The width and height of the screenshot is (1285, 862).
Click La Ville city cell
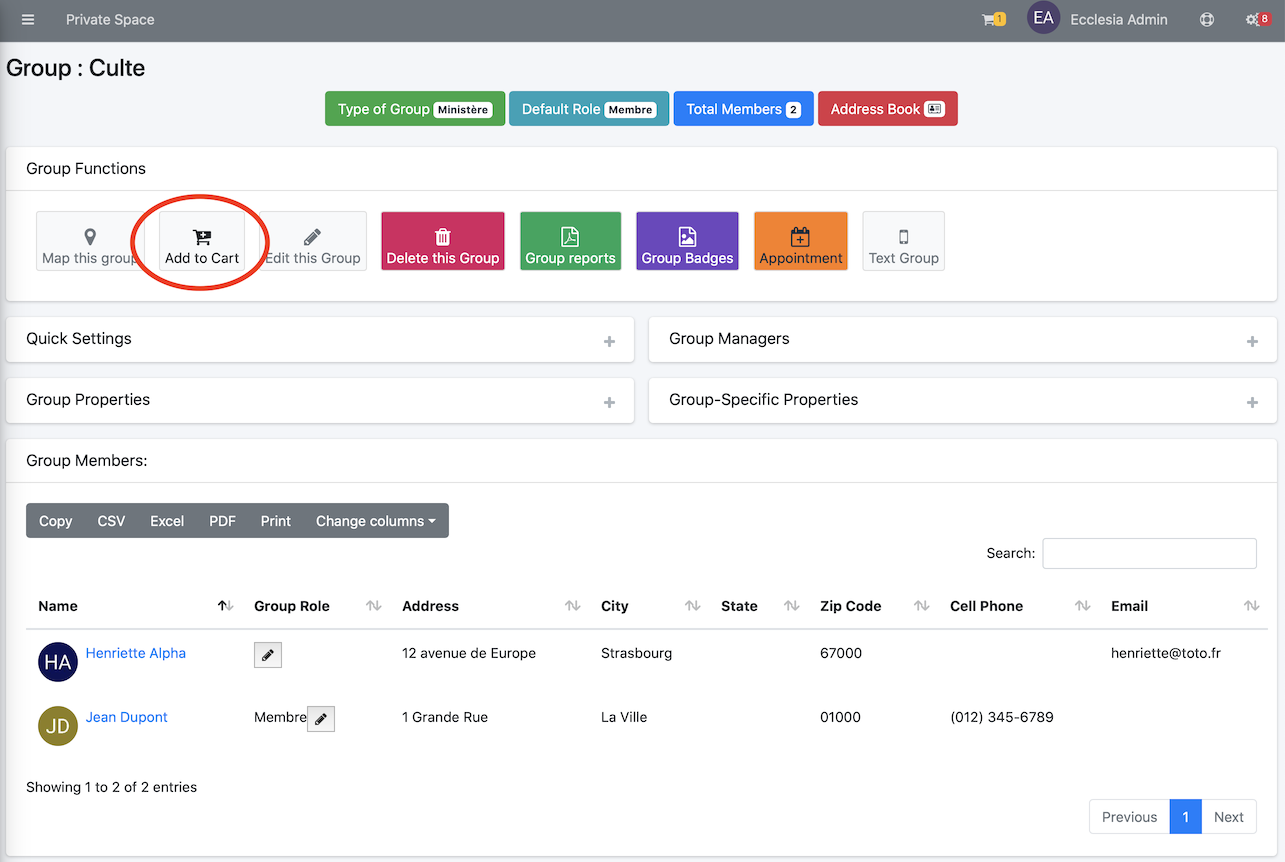(x=624, y=717)
